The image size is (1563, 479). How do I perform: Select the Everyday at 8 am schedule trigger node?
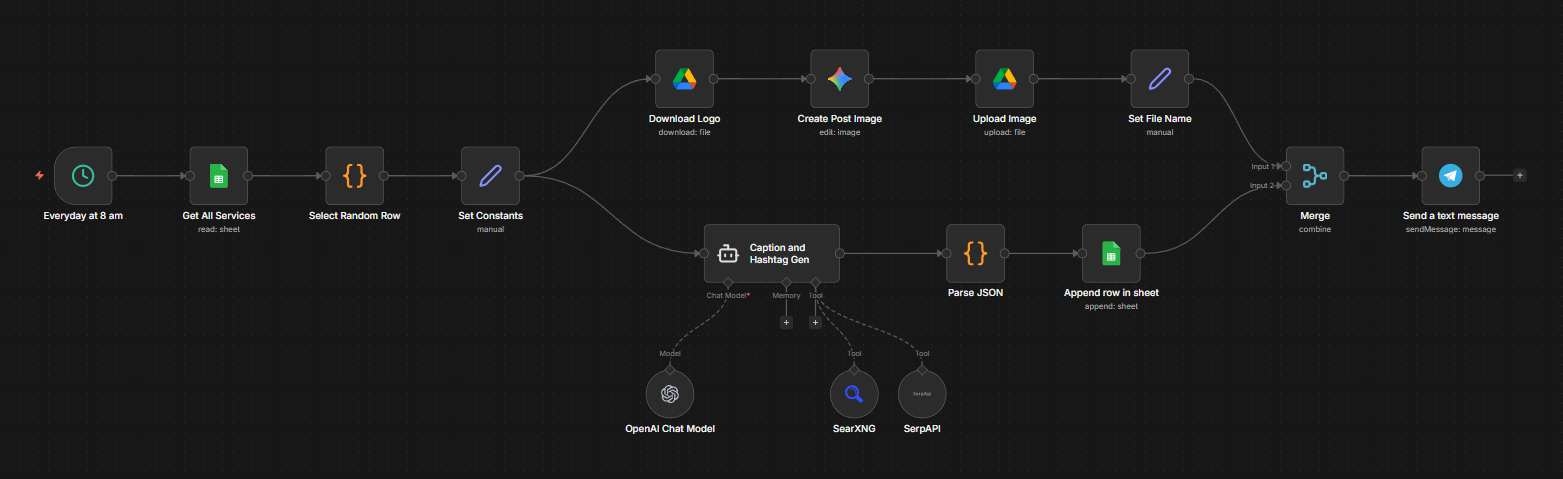coord(83,176)
